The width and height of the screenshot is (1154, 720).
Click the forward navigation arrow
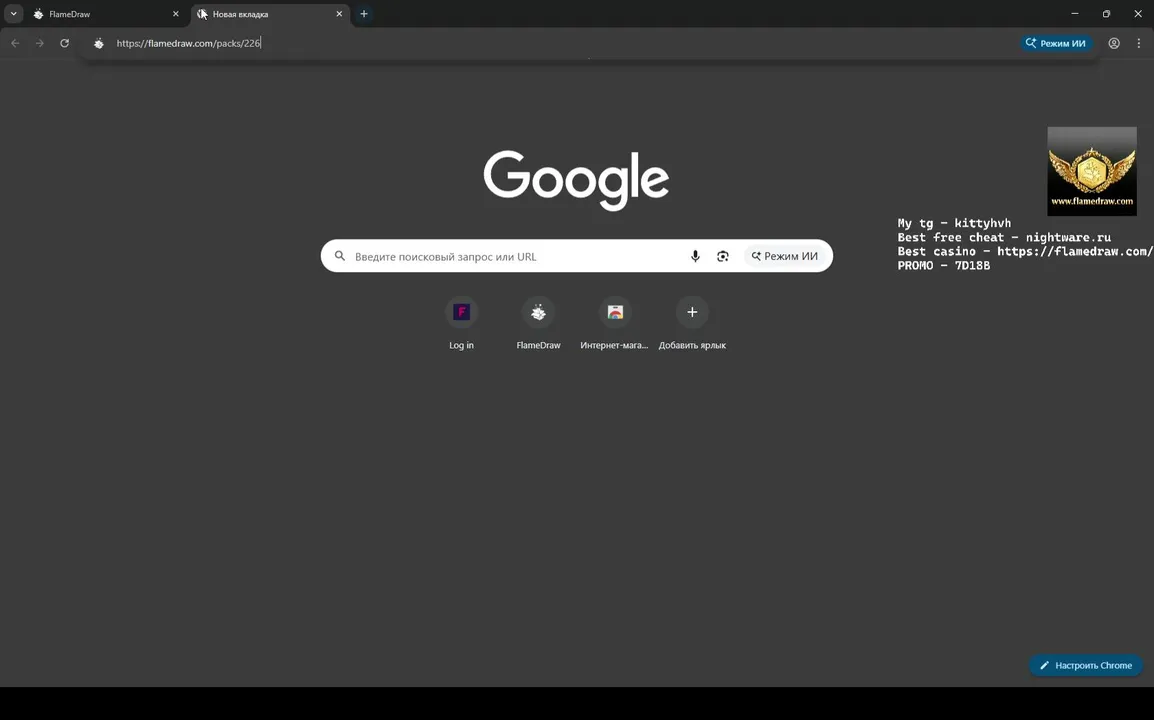coord(40,43)
